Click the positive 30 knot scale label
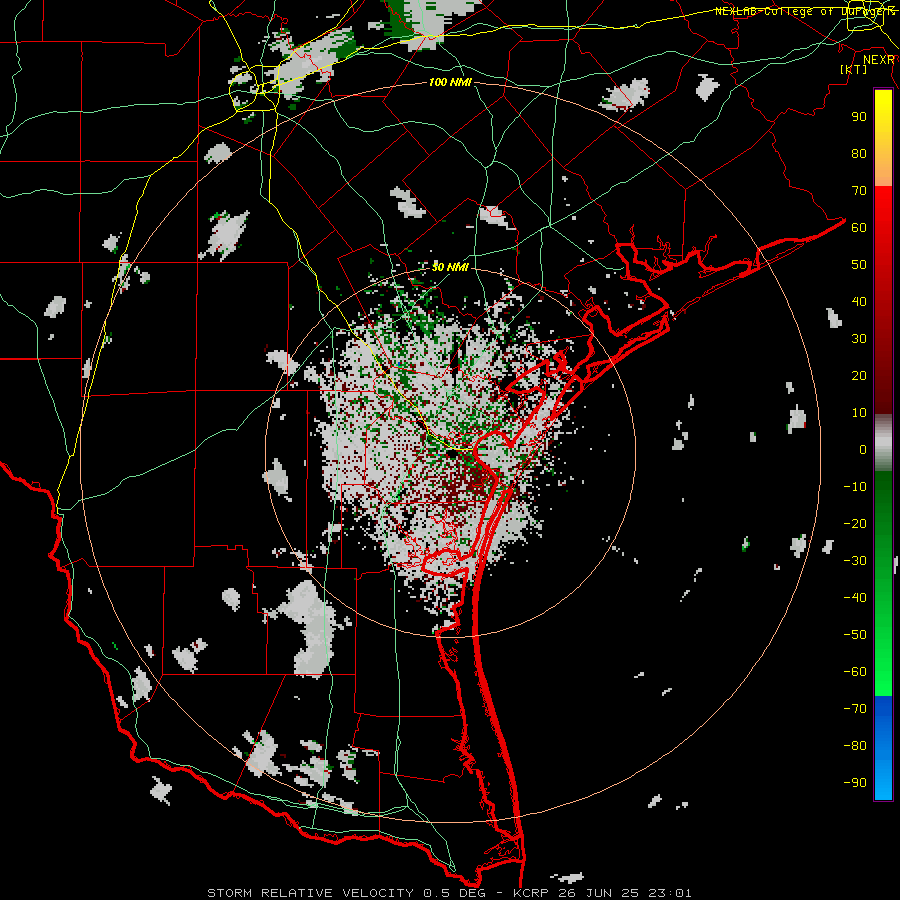This screenshot has width=900, height=900. [859, 339]
